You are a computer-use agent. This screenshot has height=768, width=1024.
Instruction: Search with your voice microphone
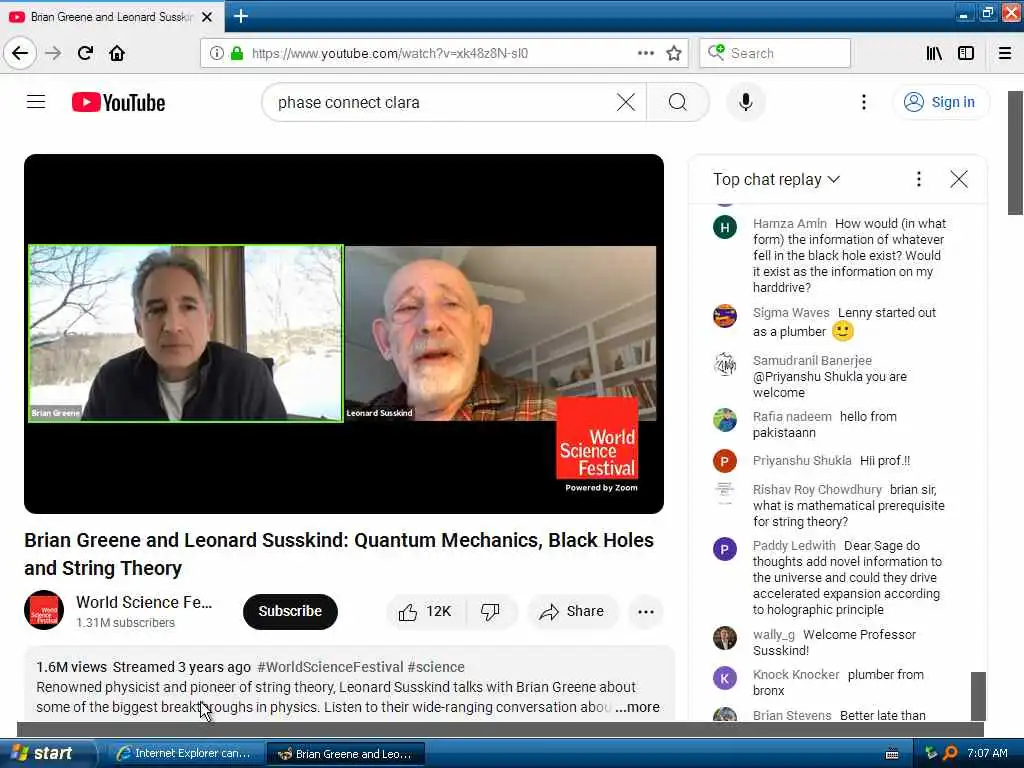coord(746,102)
